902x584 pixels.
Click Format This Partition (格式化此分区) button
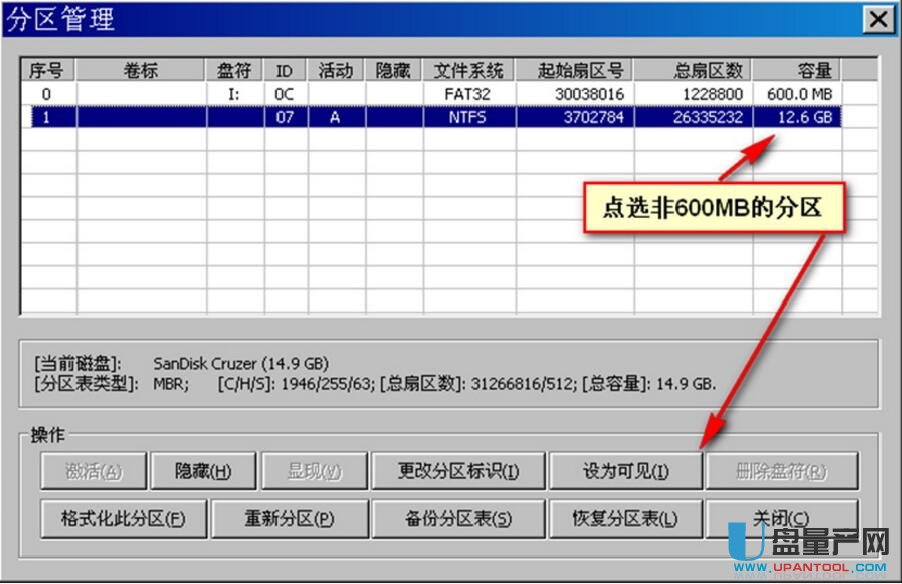coord(124,519)
